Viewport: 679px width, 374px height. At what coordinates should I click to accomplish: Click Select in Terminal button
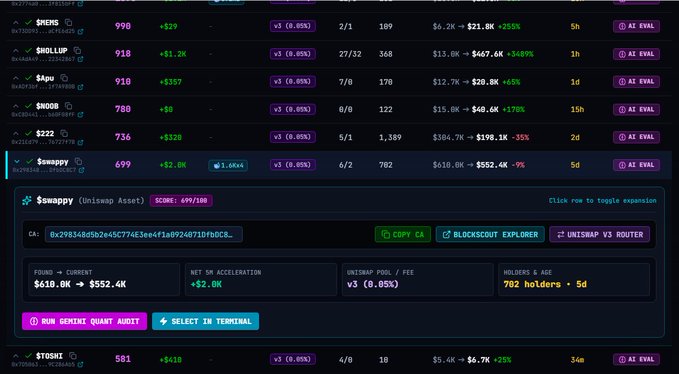coord(206,322)
